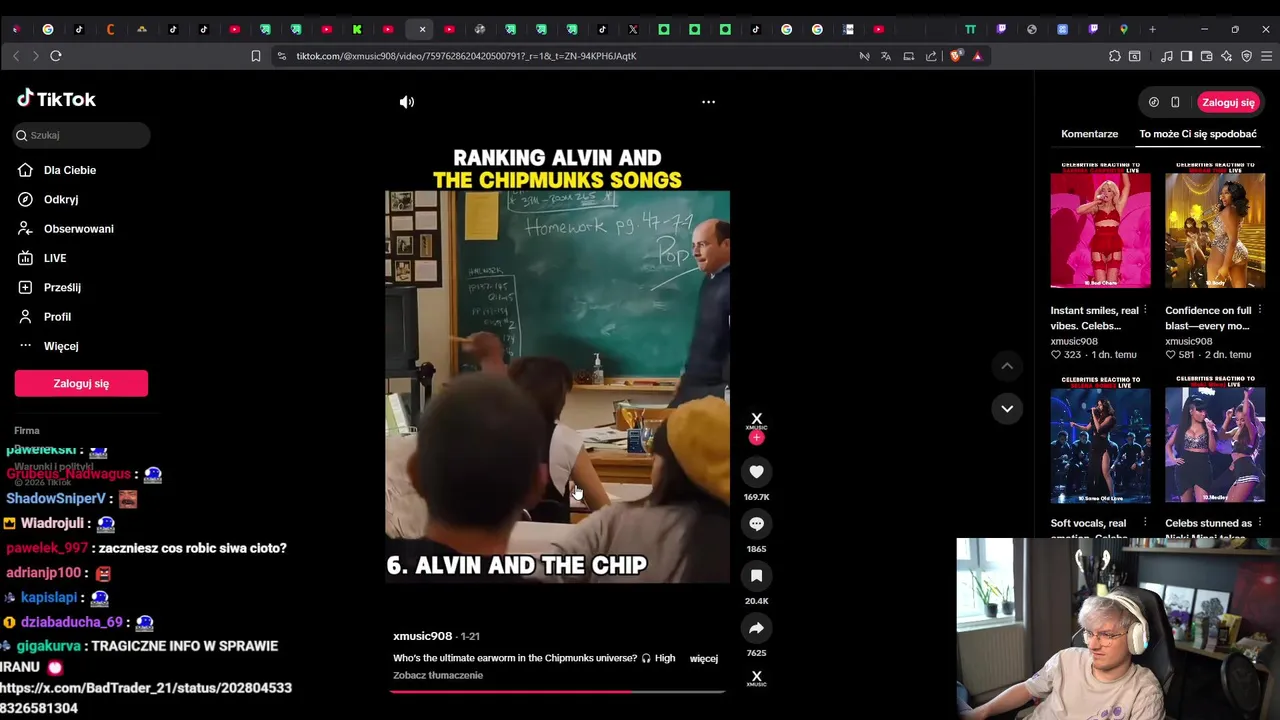Open the get-app phone icon
This screenshot has width=1280, height=720.
tap(1175, 102)
